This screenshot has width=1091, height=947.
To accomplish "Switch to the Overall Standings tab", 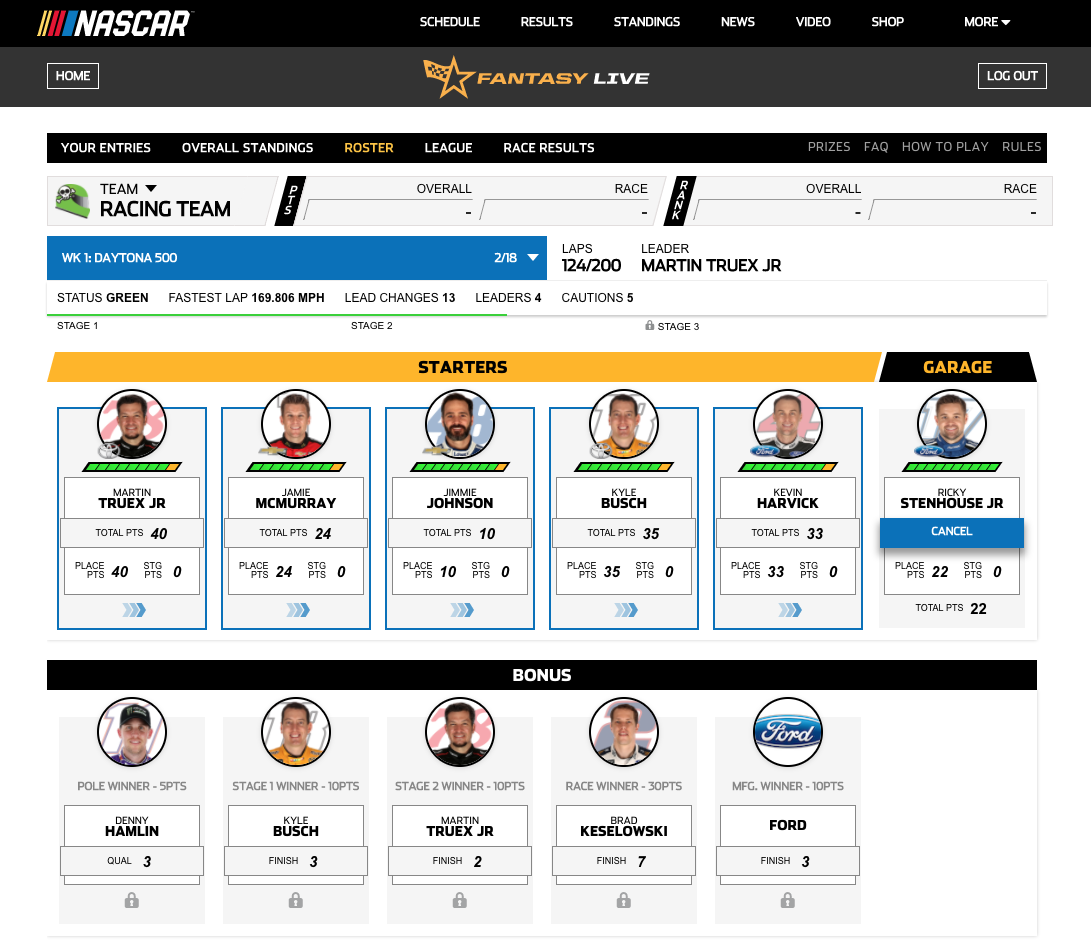I will point(247,148).
